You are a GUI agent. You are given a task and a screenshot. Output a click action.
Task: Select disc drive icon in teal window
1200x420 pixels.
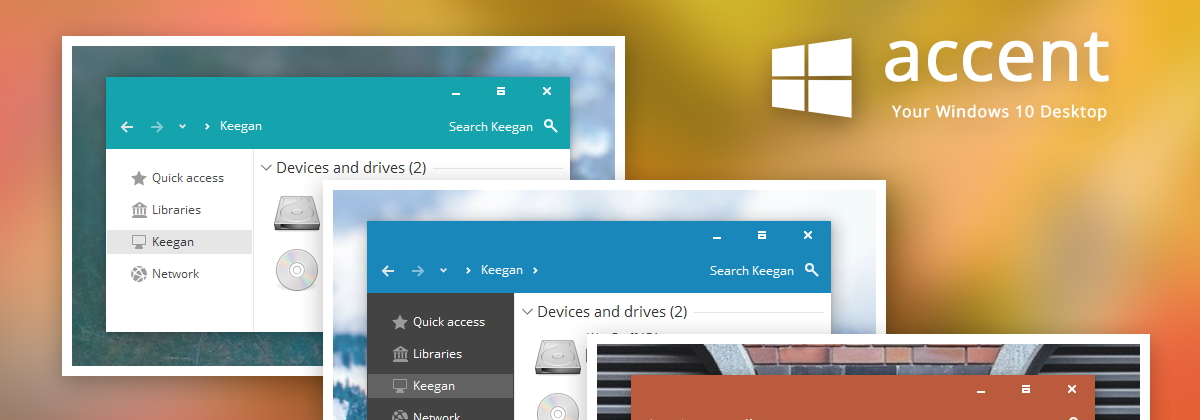pyautogui.click(x=297, y=271)
